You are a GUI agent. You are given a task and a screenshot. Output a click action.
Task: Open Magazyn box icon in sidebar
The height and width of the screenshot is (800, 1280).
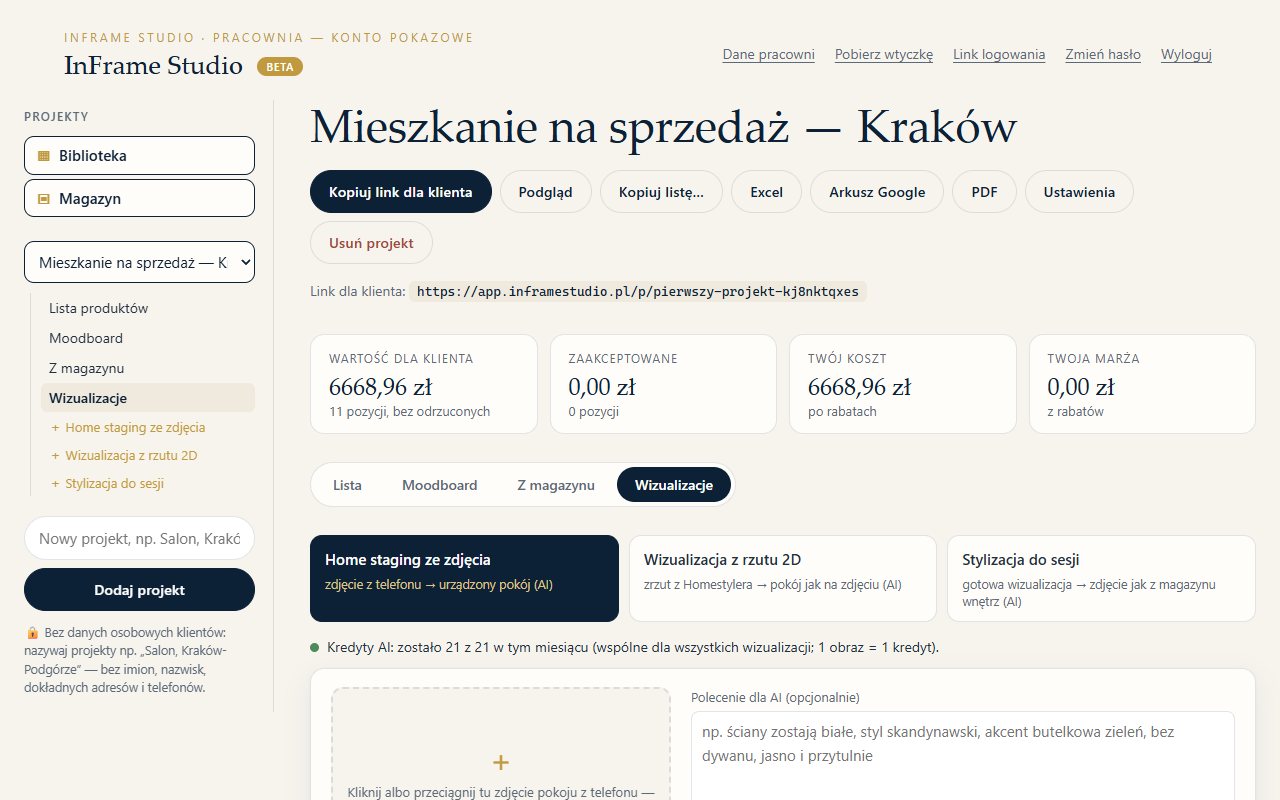tap(43, 199)
